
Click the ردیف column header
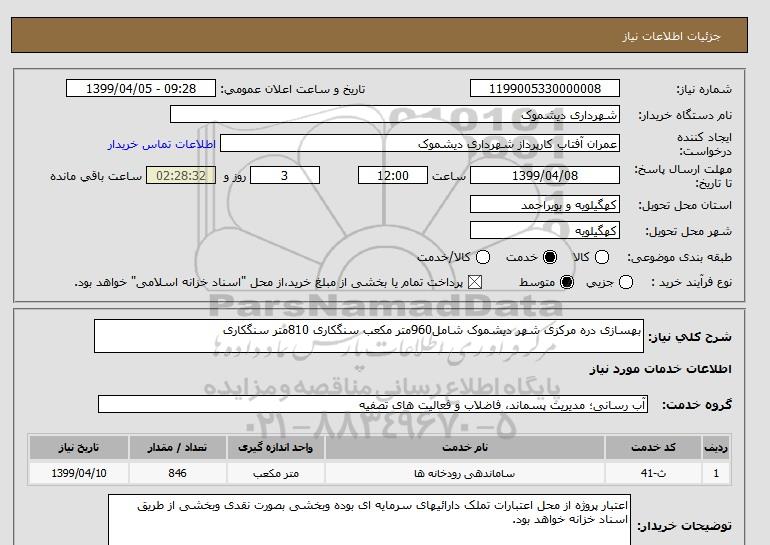[716, 447]
